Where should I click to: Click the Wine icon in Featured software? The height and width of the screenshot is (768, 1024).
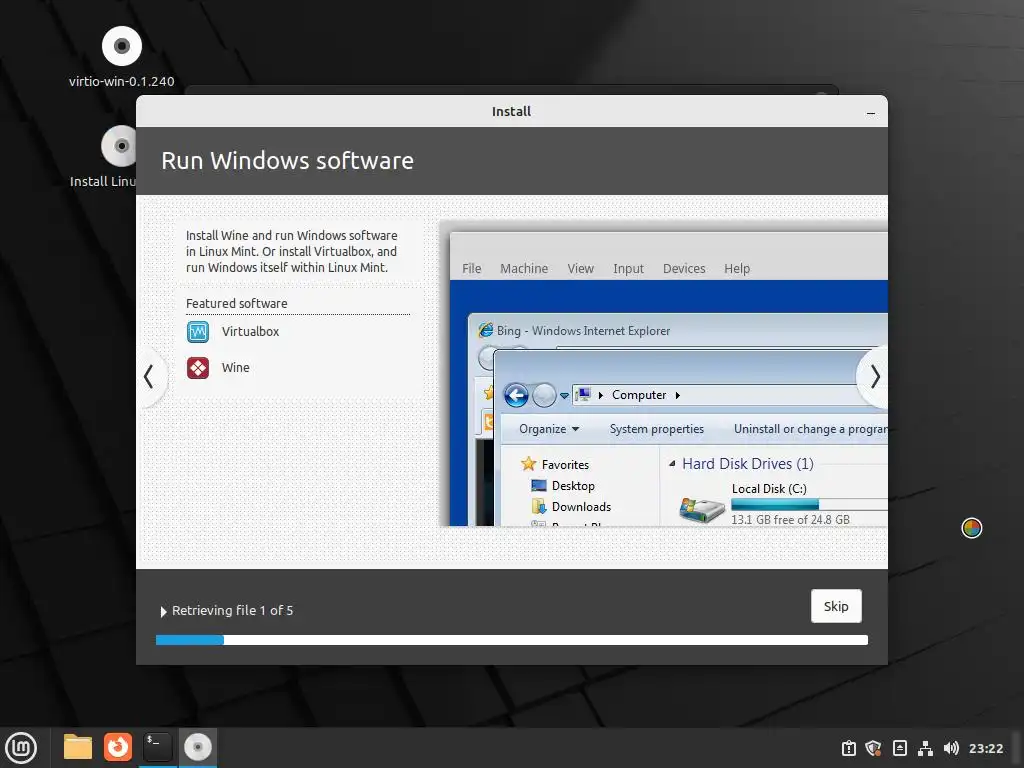(x=198, y=368)
